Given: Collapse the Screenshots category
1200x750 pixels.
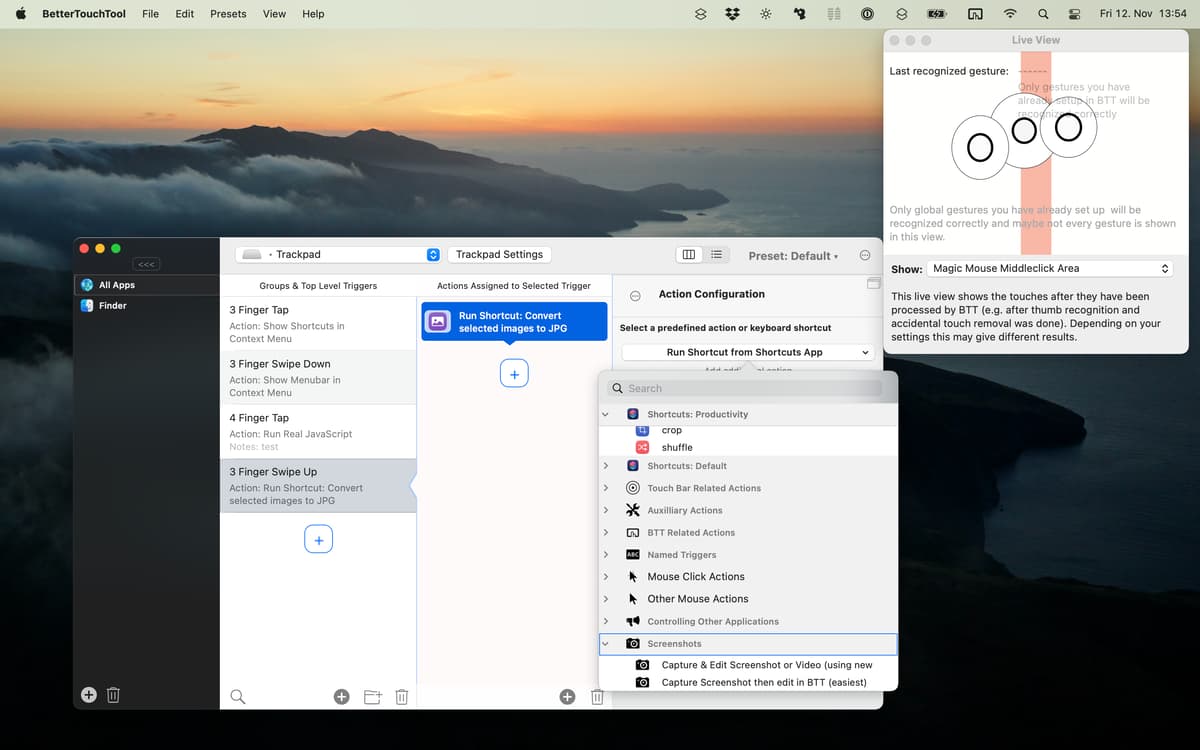Looking at the screenshot, I should pos(606,643).
